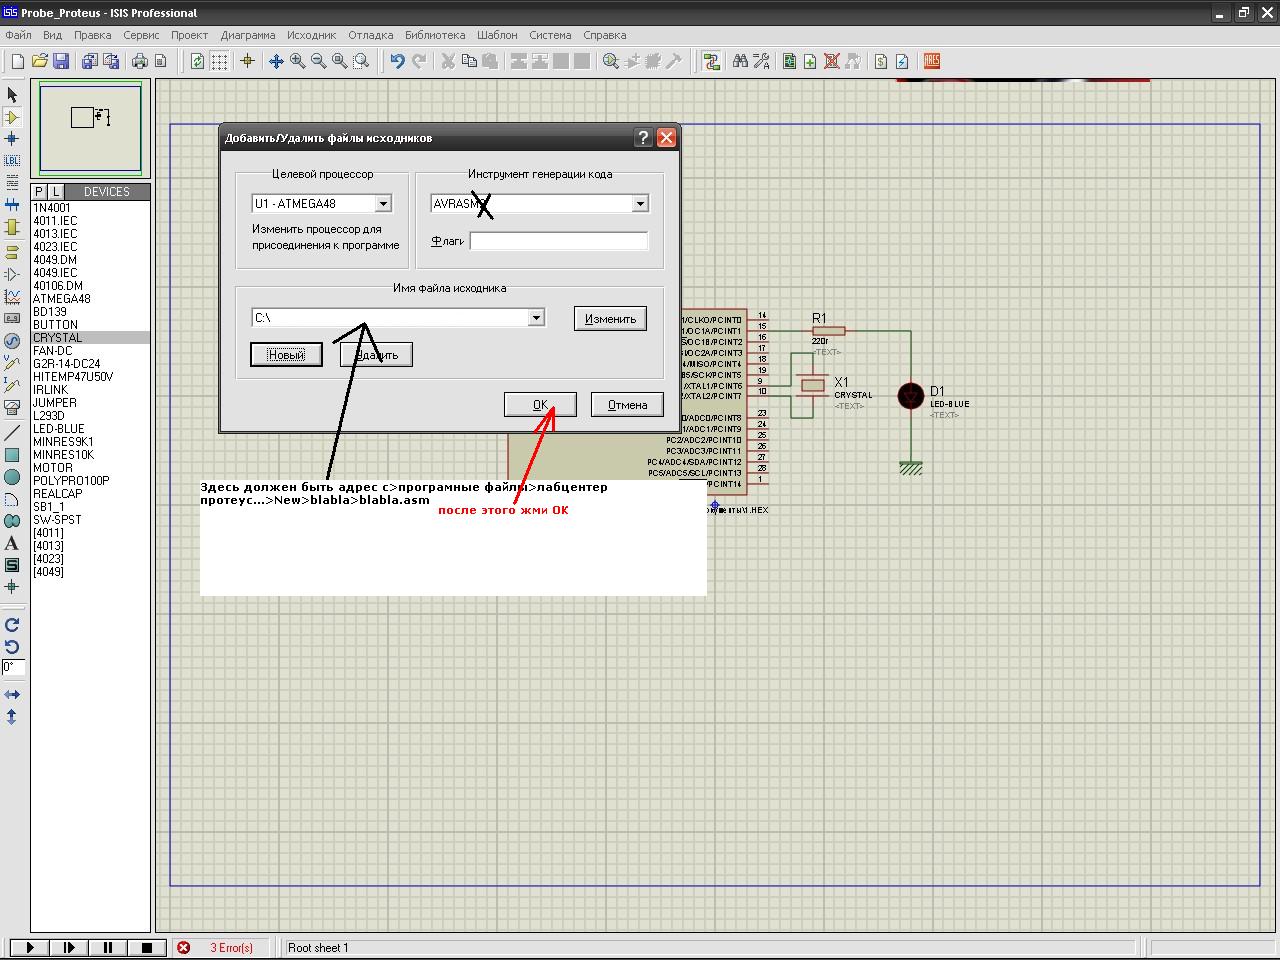Click the Save design icon
Viewport: 1280px width, 960px height.
tap(60, 61)
